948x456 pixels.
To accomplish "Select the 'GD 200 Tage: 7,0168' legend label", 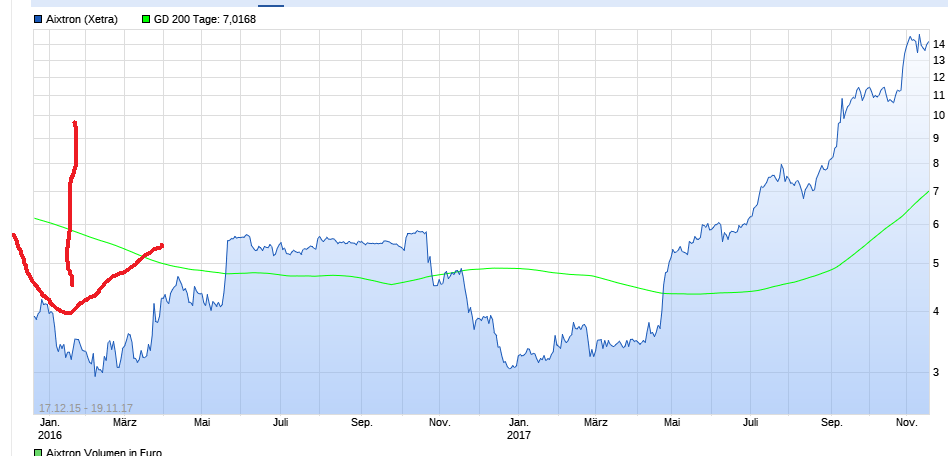I will pyautogui.click(x=204, y=19).
